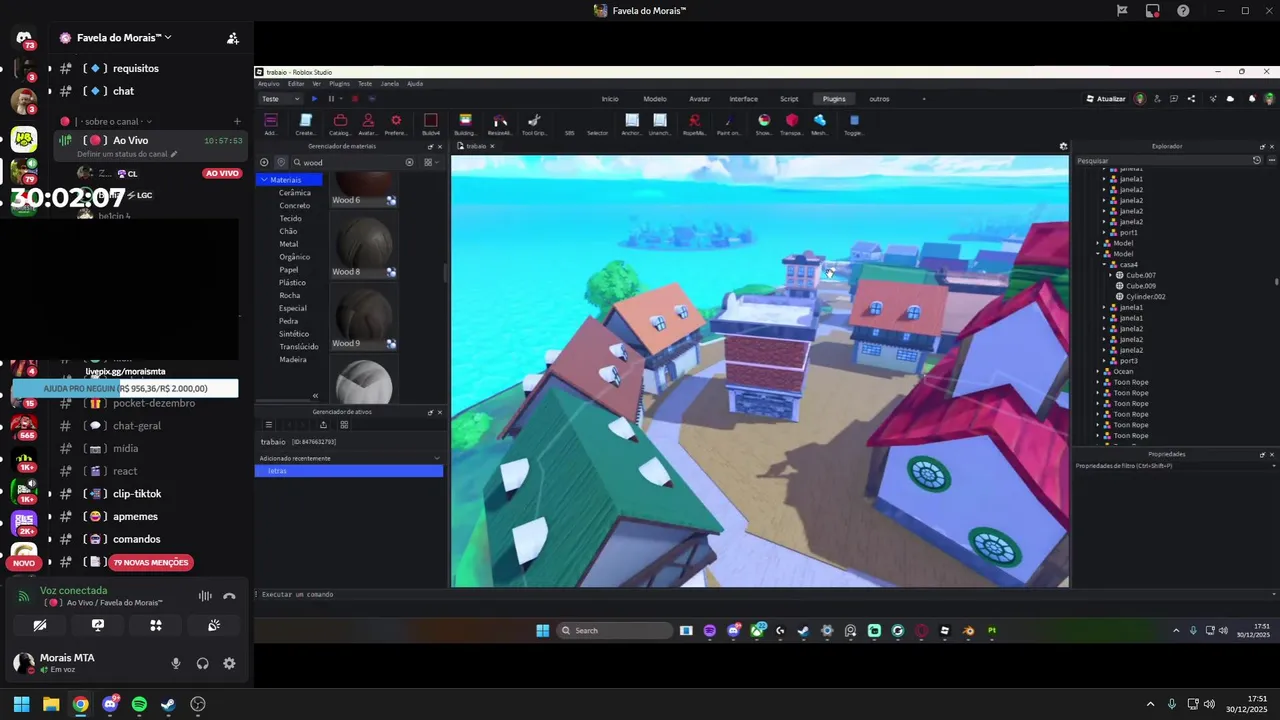The width and height of the screenshot is (1280, 720).
Task: Click the Create plugin icon
Action: coord(306,123)
